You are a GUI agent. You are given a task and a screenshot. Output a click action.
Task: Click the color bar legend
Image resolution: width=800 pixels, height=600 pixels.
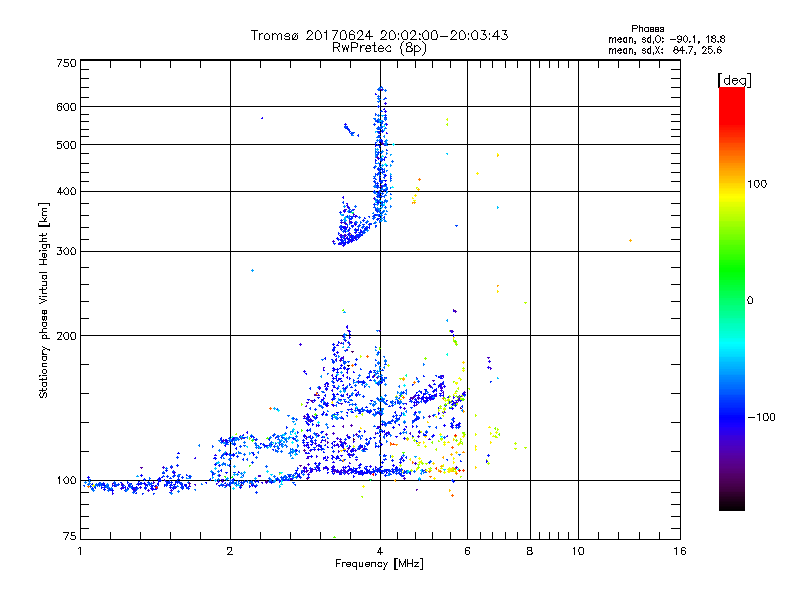tap(732, 298)
